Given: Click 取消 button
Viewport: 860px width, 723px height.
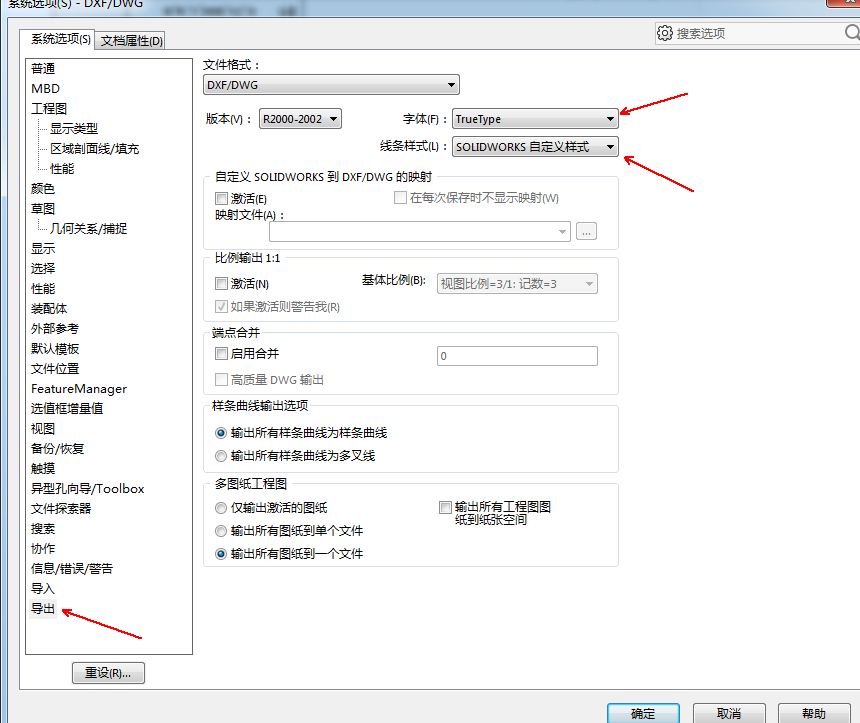Looking at the screenshot, I should point(729,714).
